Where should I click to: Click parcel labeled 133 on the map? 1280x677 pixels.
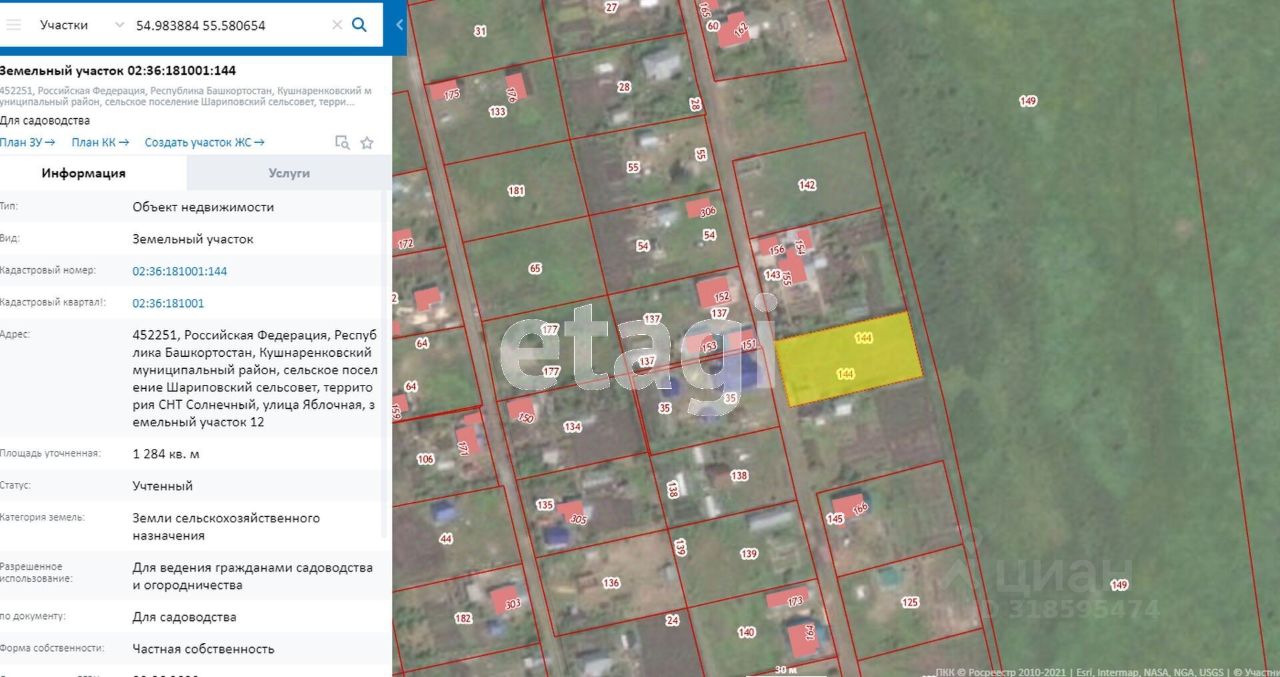(x=497, y=112)
